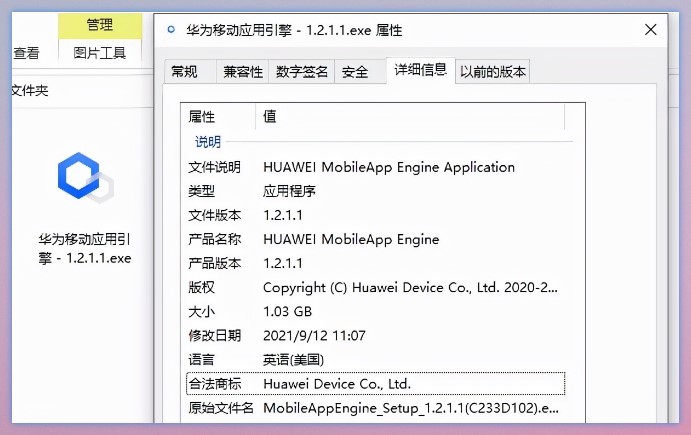Screen dimensions: 691x435
Task: Switch to the 常规 tab
Action: pyautogui.click(x=190, y=71)
